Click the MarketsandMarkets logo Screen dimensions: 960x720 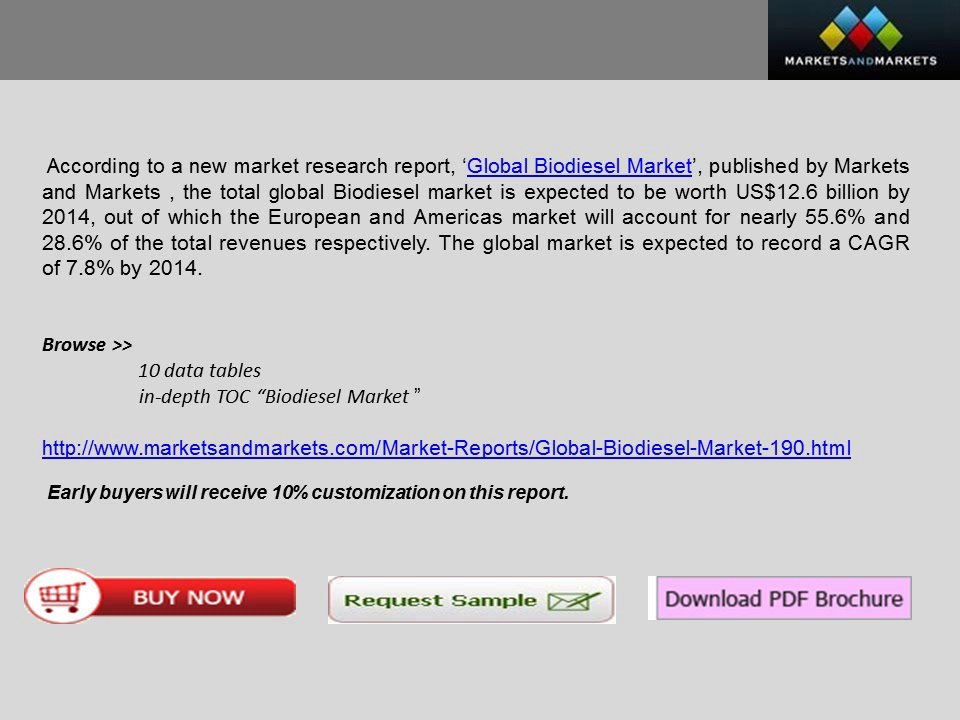863,40
